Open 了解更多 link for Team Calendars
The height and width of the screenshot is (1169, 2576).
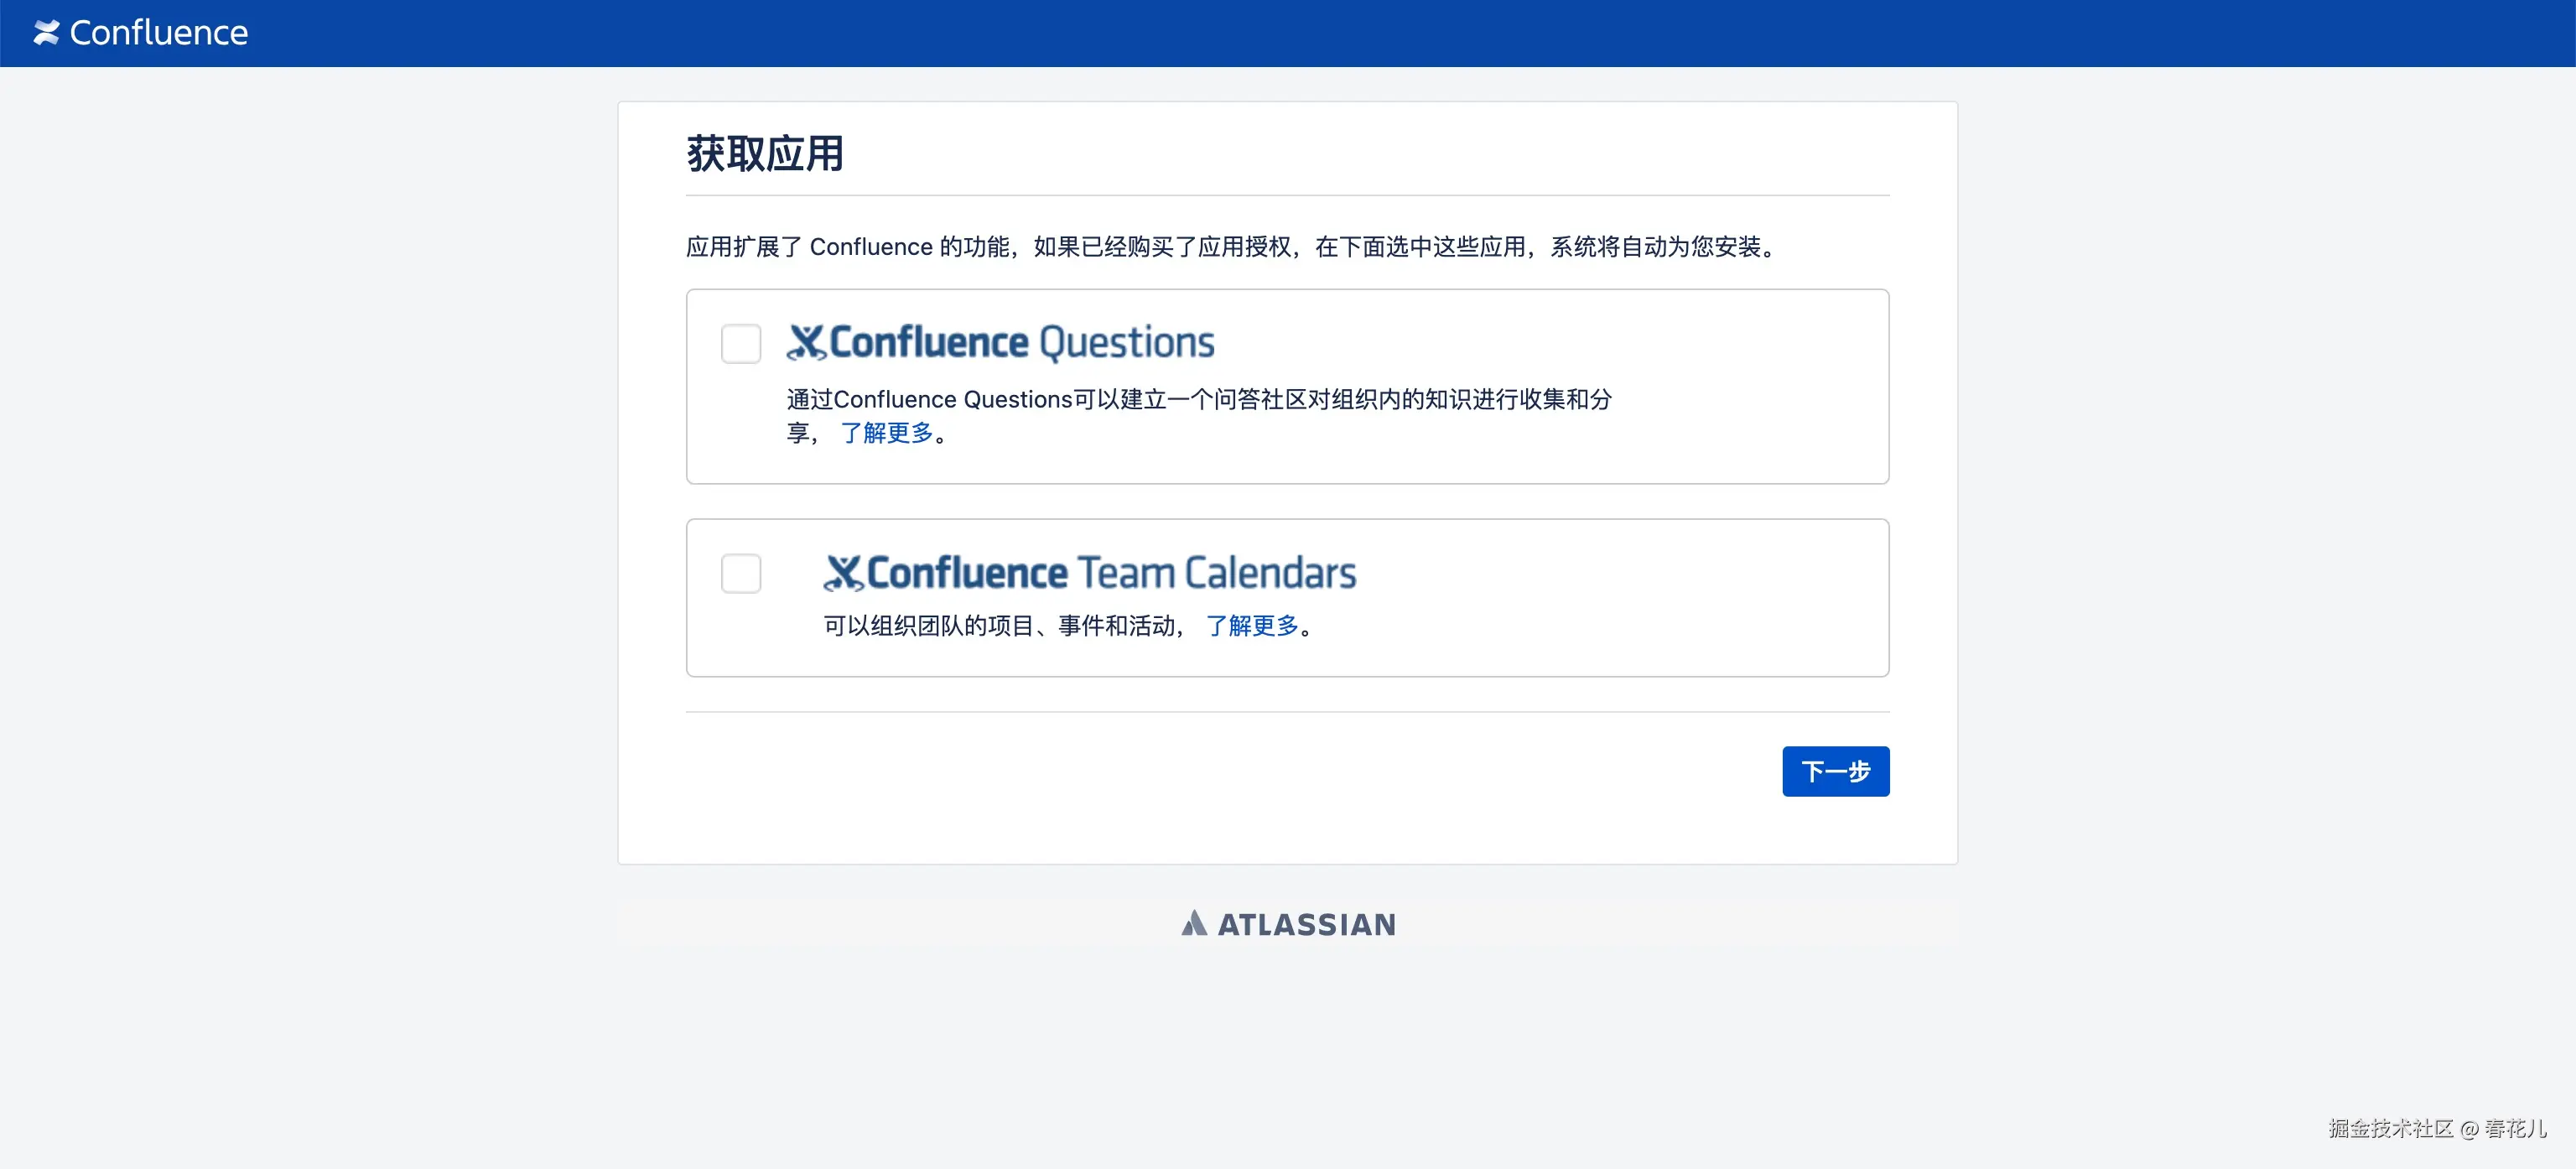(x=1252, y=626)
